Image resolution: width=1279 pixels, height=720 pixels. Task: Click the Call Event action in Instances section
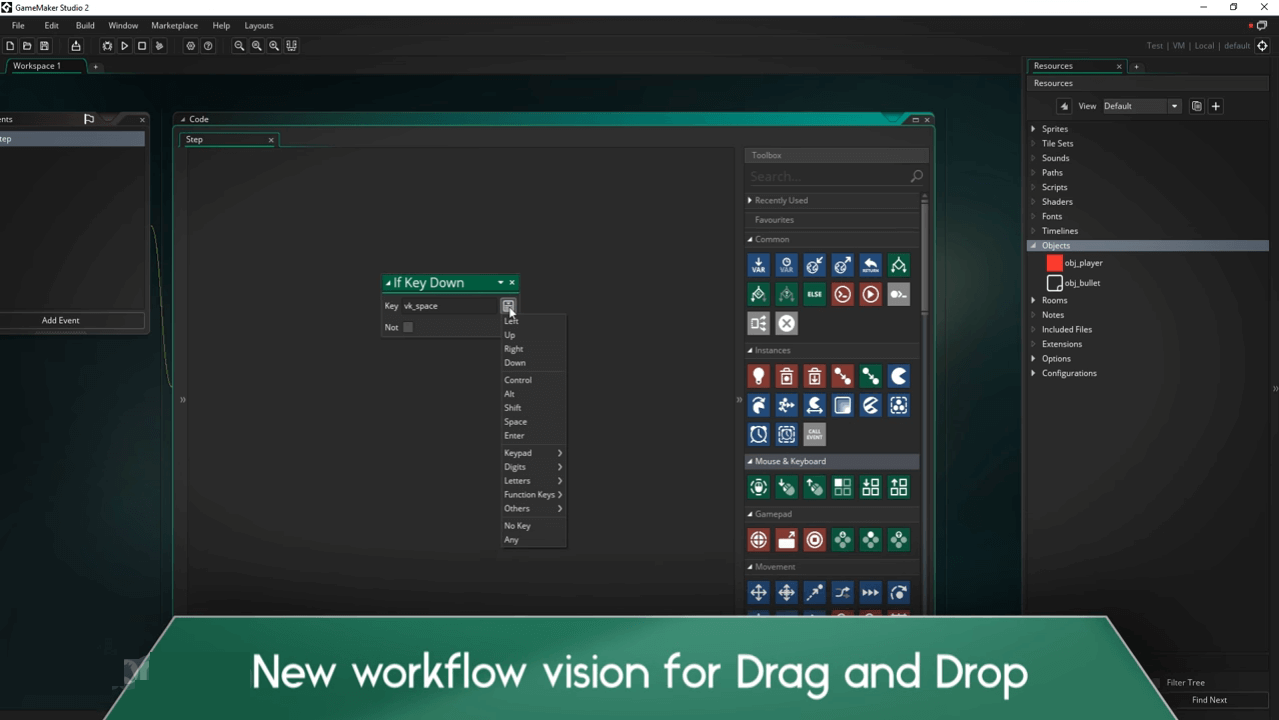(x=814, y=433)
